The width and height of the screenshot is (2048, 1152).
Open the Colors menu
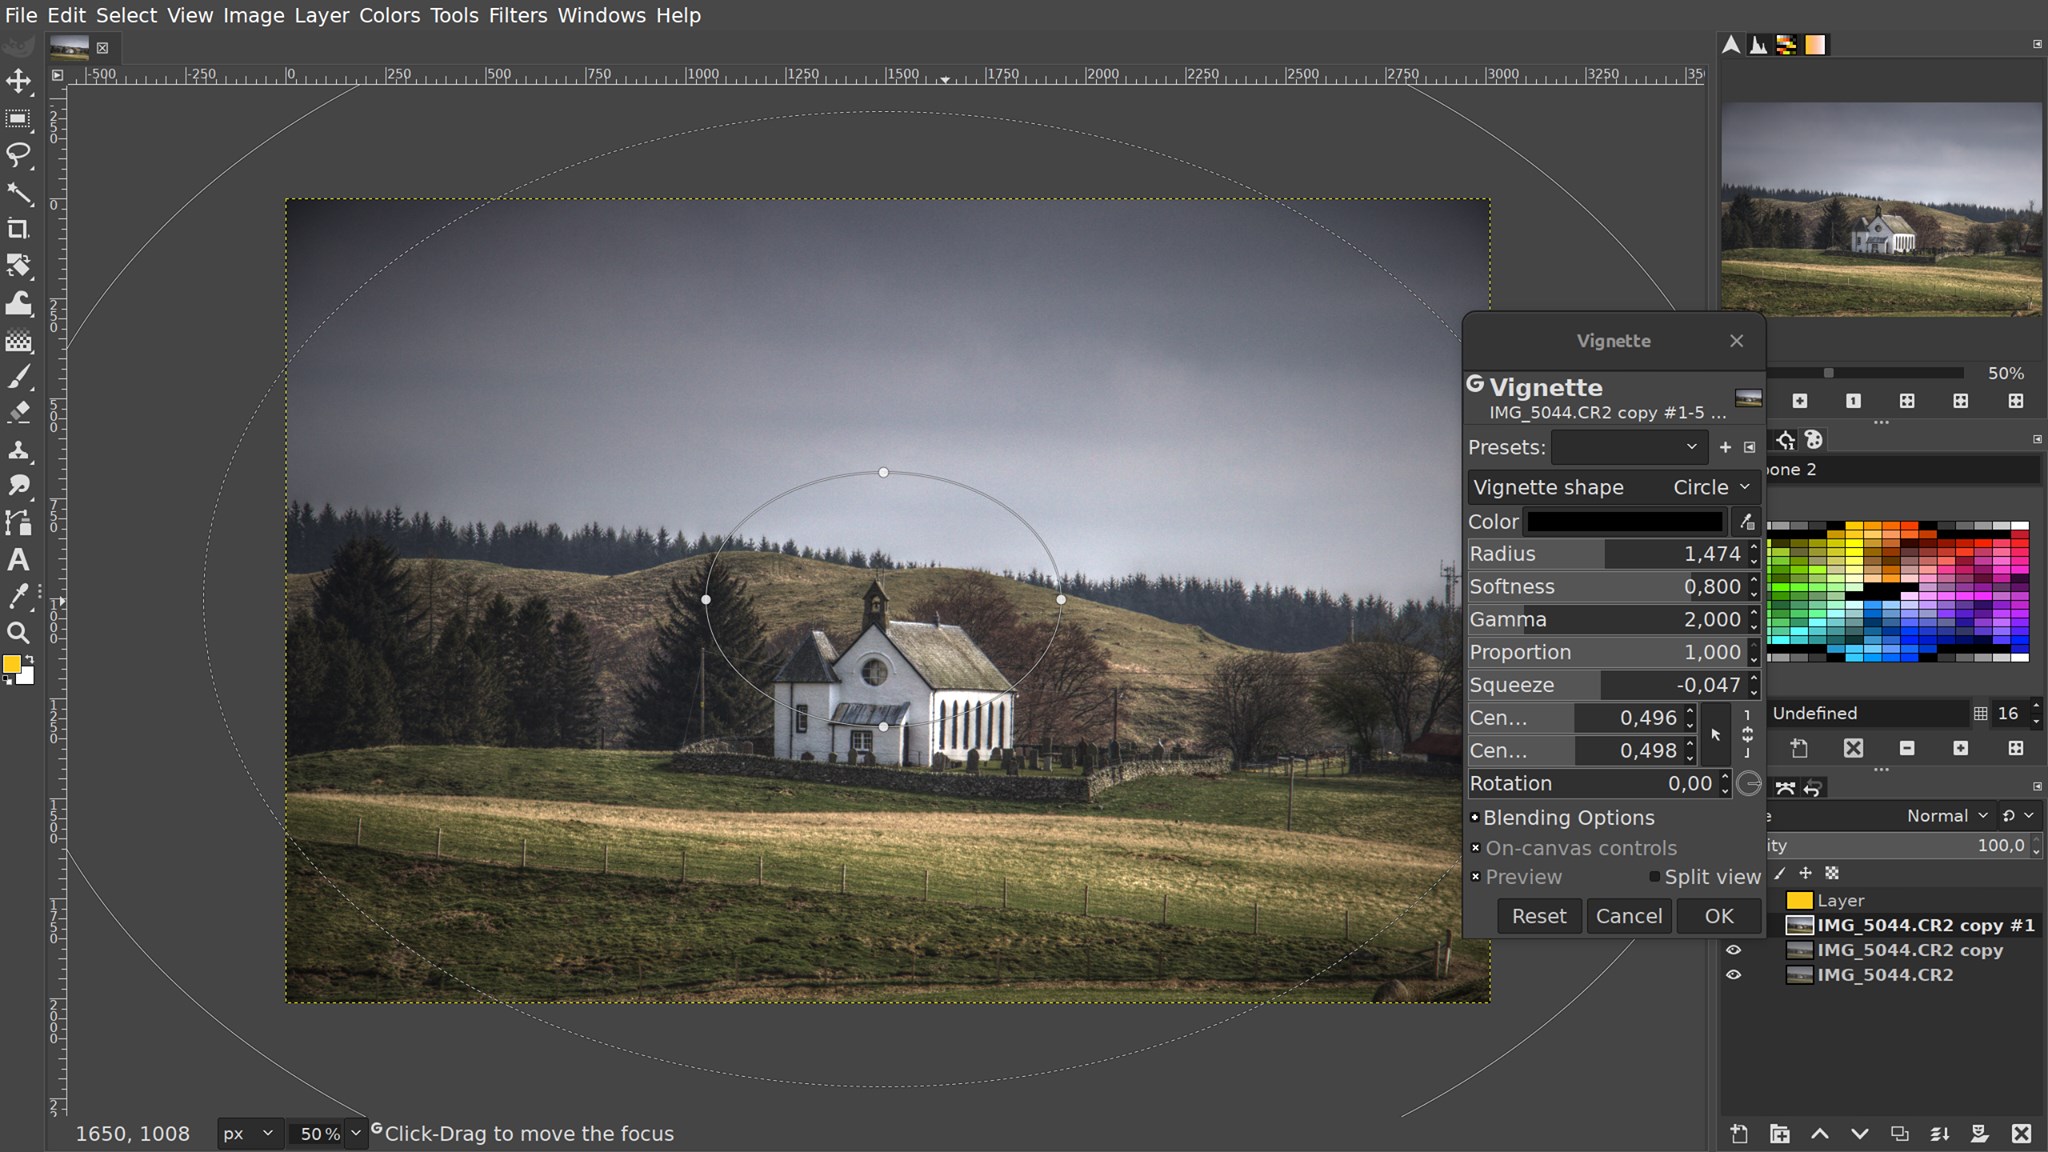pyautogui.click(x=389, y=15)
